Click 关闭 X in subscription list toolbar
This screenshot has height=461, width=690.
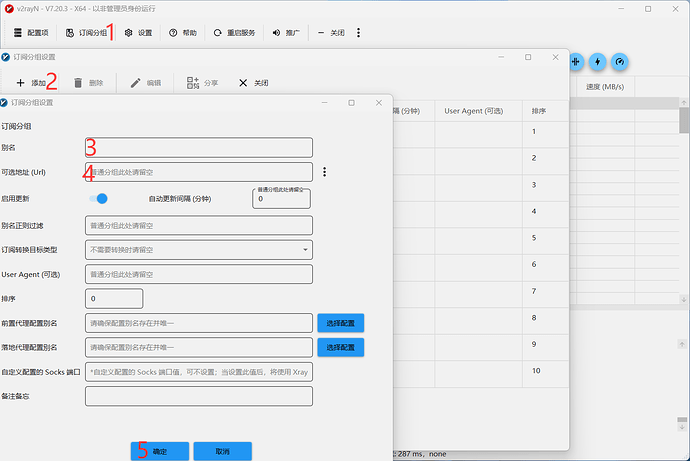pyautogui.click(x=253, y=83)
